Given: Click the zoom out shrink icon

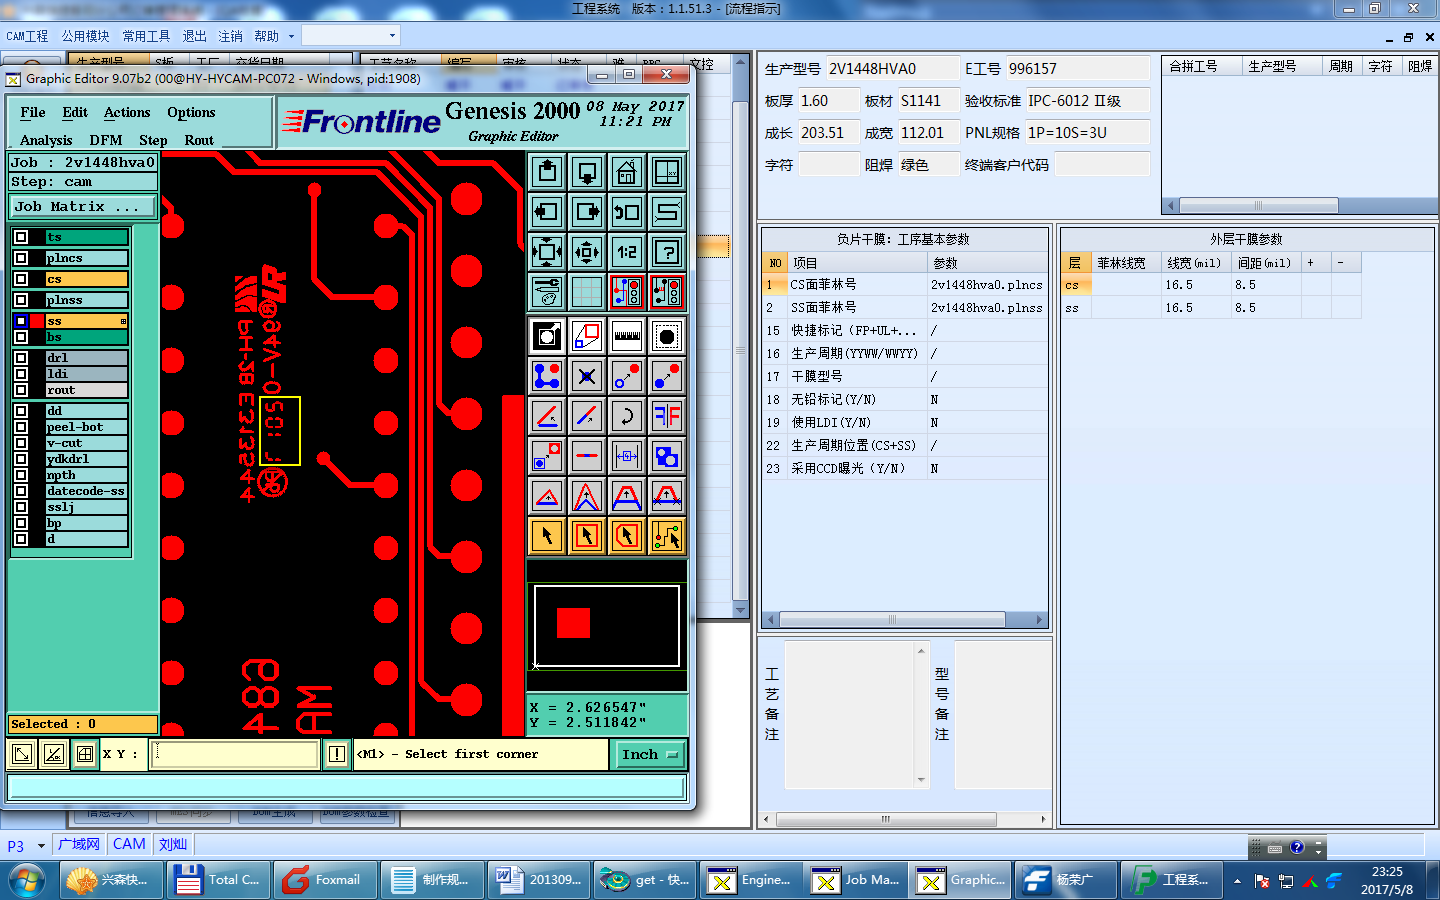Looking at the screenshot, I should point(587,252).
